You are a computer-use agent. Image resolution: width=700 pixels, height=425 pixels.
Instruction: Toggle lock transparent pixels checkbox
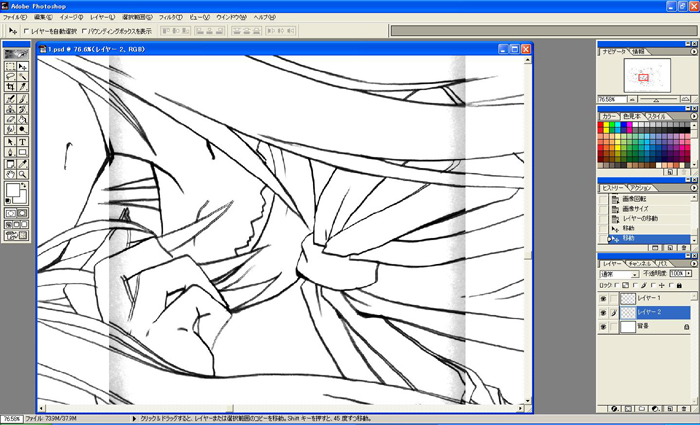tap(617, 285)
